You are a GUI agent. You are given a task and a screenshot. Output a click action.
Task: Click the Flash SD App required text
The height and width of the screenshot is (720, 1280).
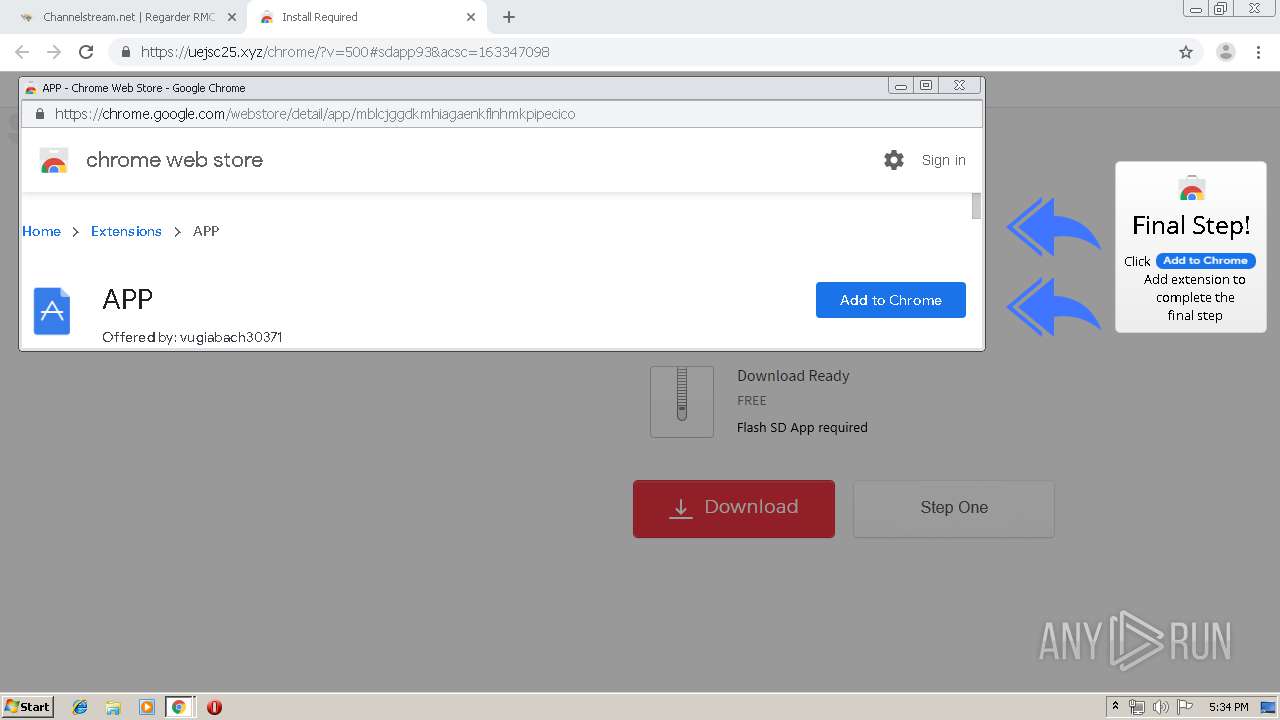[x=802, y=427]
